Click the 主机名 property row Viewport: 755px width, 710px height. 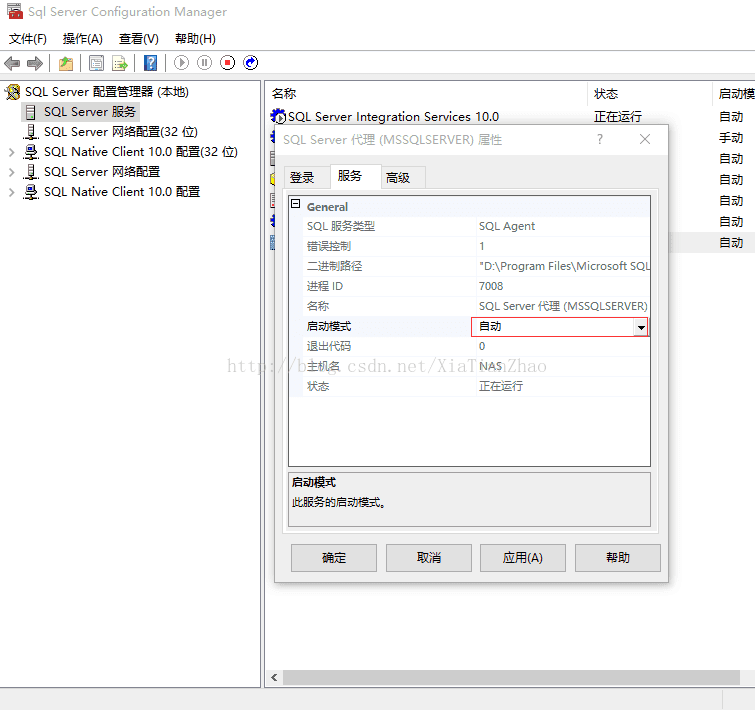tap(469, 366)
